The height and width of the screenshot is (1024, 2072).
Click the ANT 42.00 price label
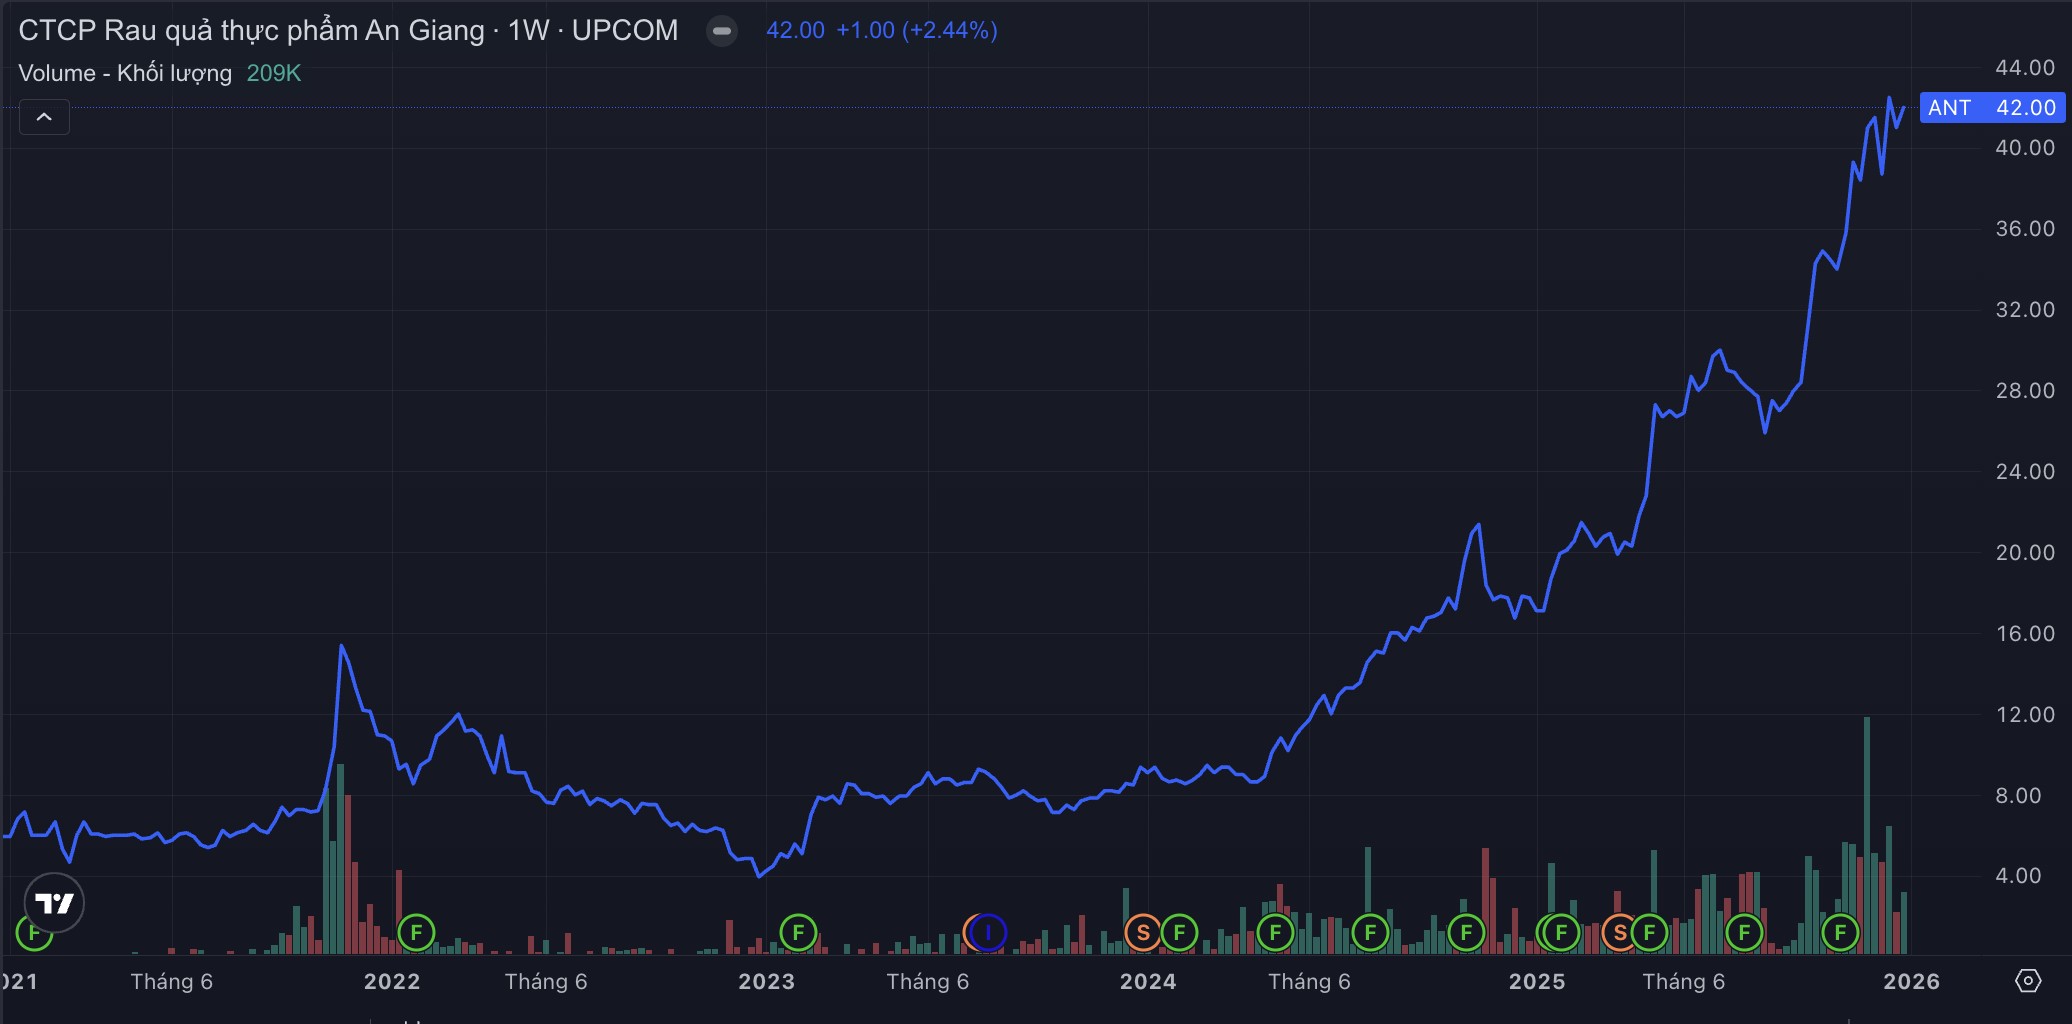pyautogui.click(x=1991, y=108)
